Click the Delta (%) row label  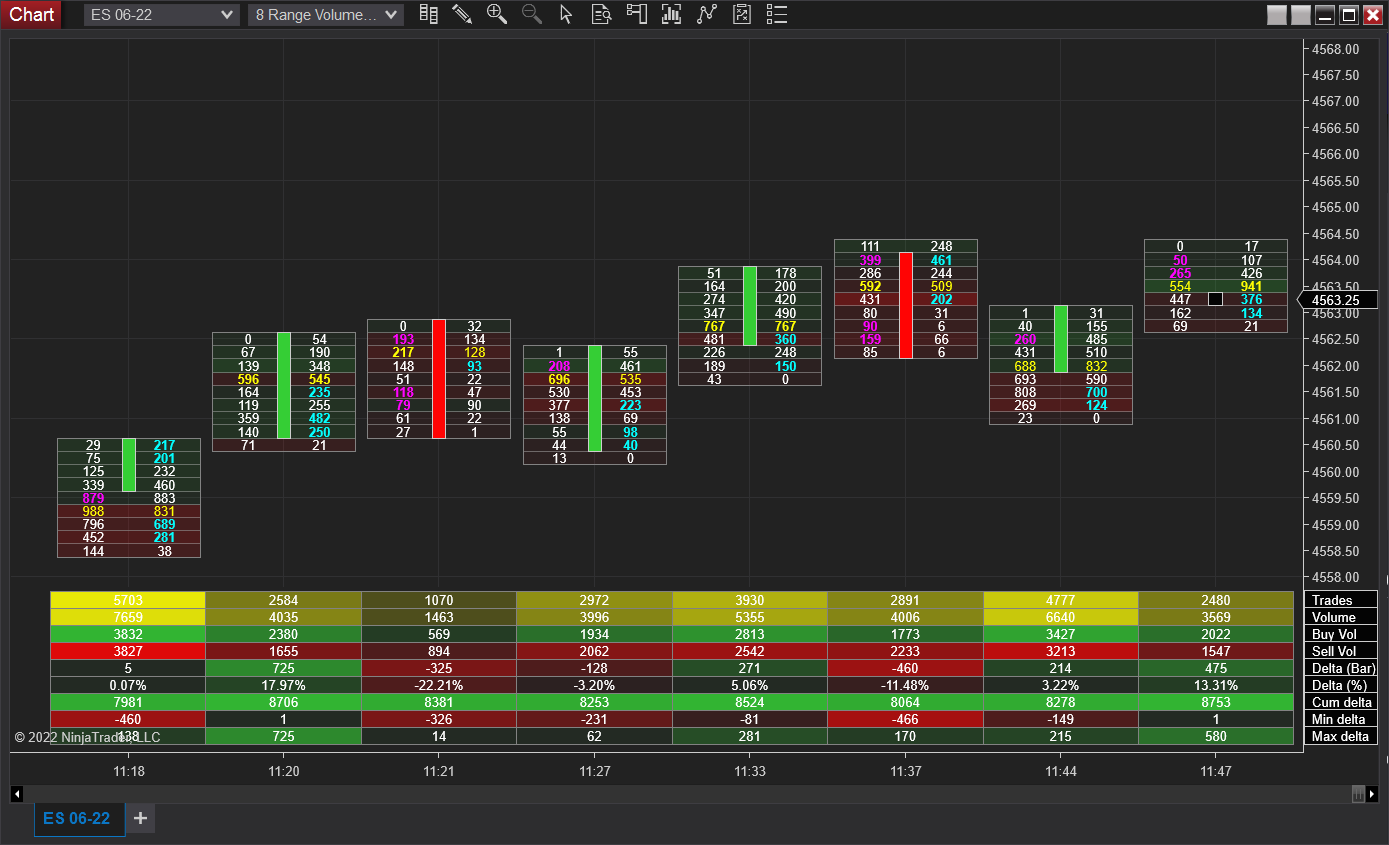pos(1339,685)
